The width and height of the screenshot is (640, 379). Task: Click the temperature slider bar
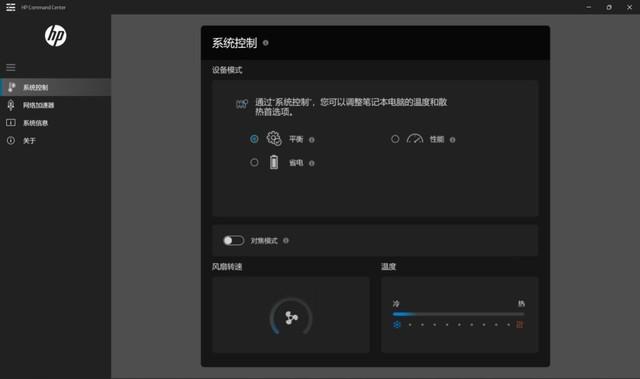tap(458, 315)
